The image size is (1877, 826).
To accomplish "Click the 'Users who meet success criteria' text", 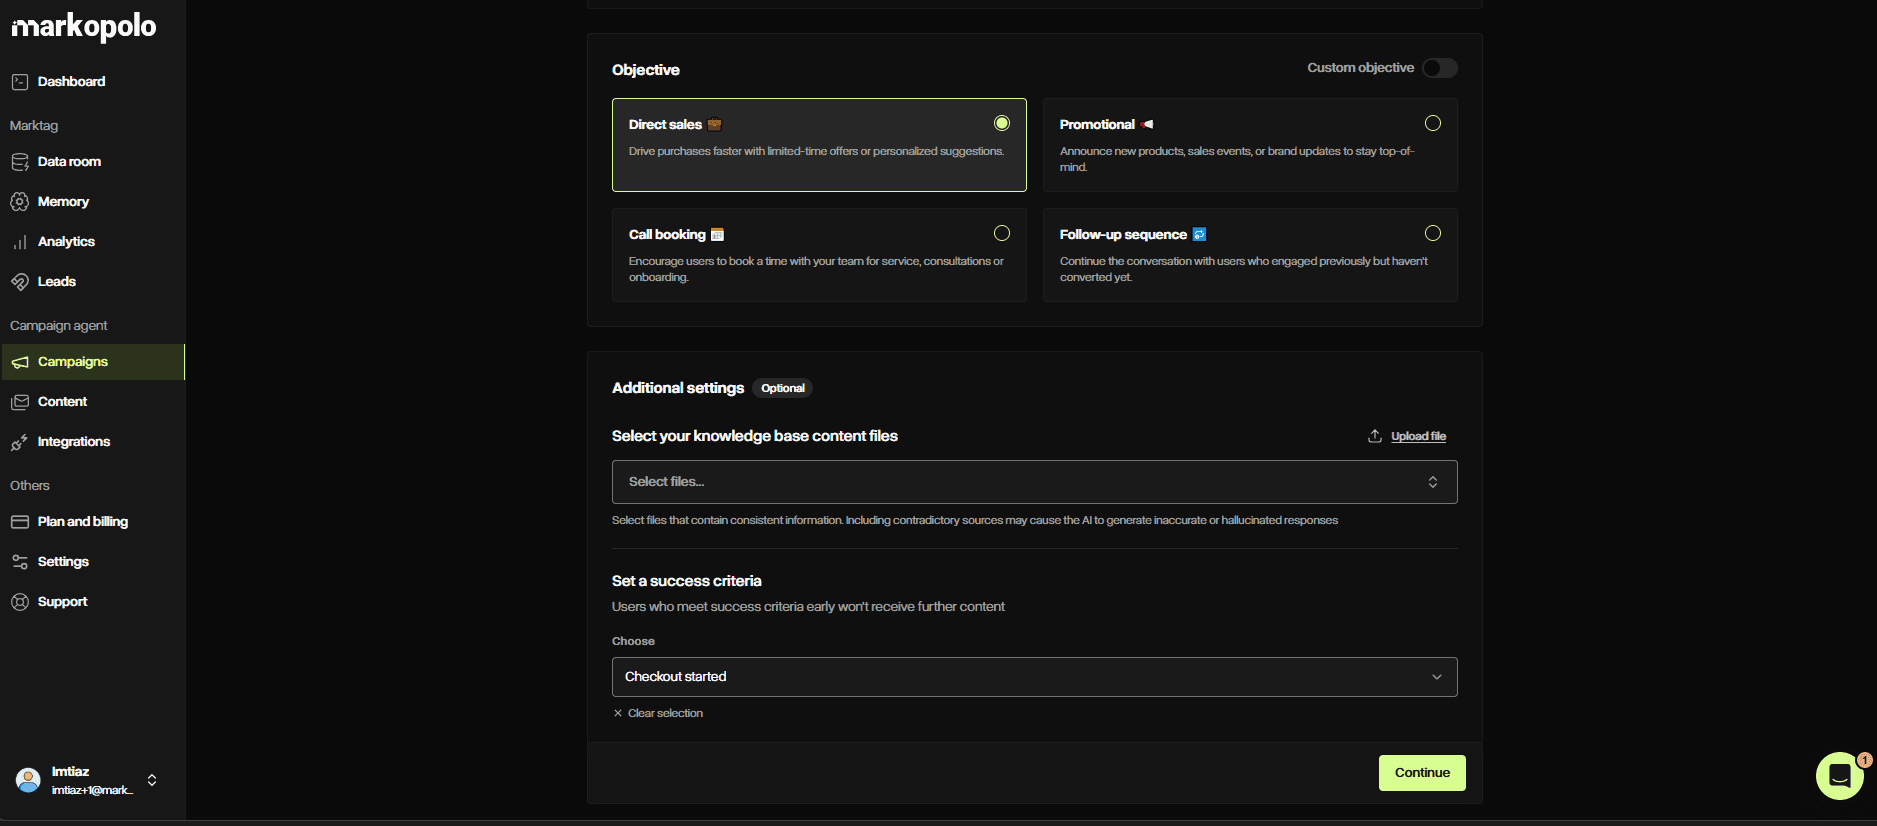I will coord(808,607).
